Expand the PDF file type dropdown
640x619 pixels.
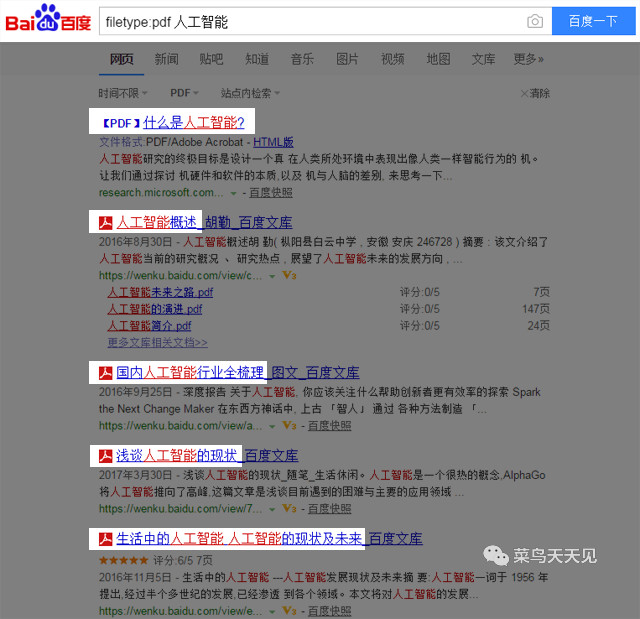coord(184,93)
